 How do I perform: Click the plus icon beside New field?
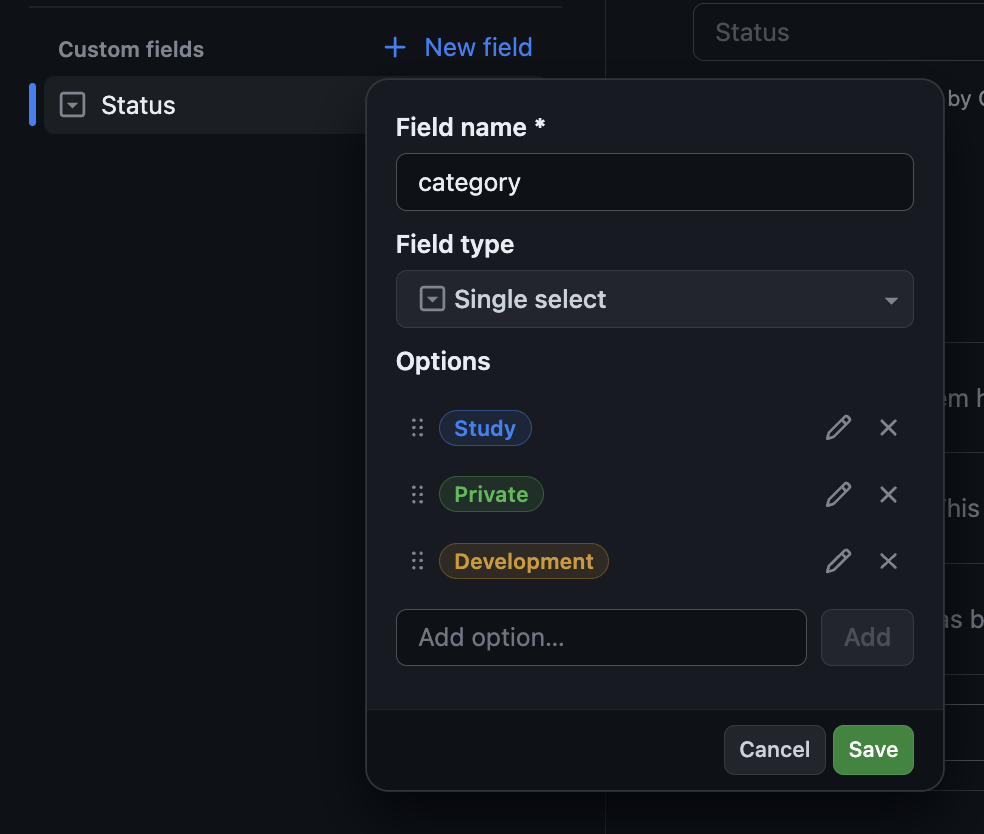[x=394, y=47]
